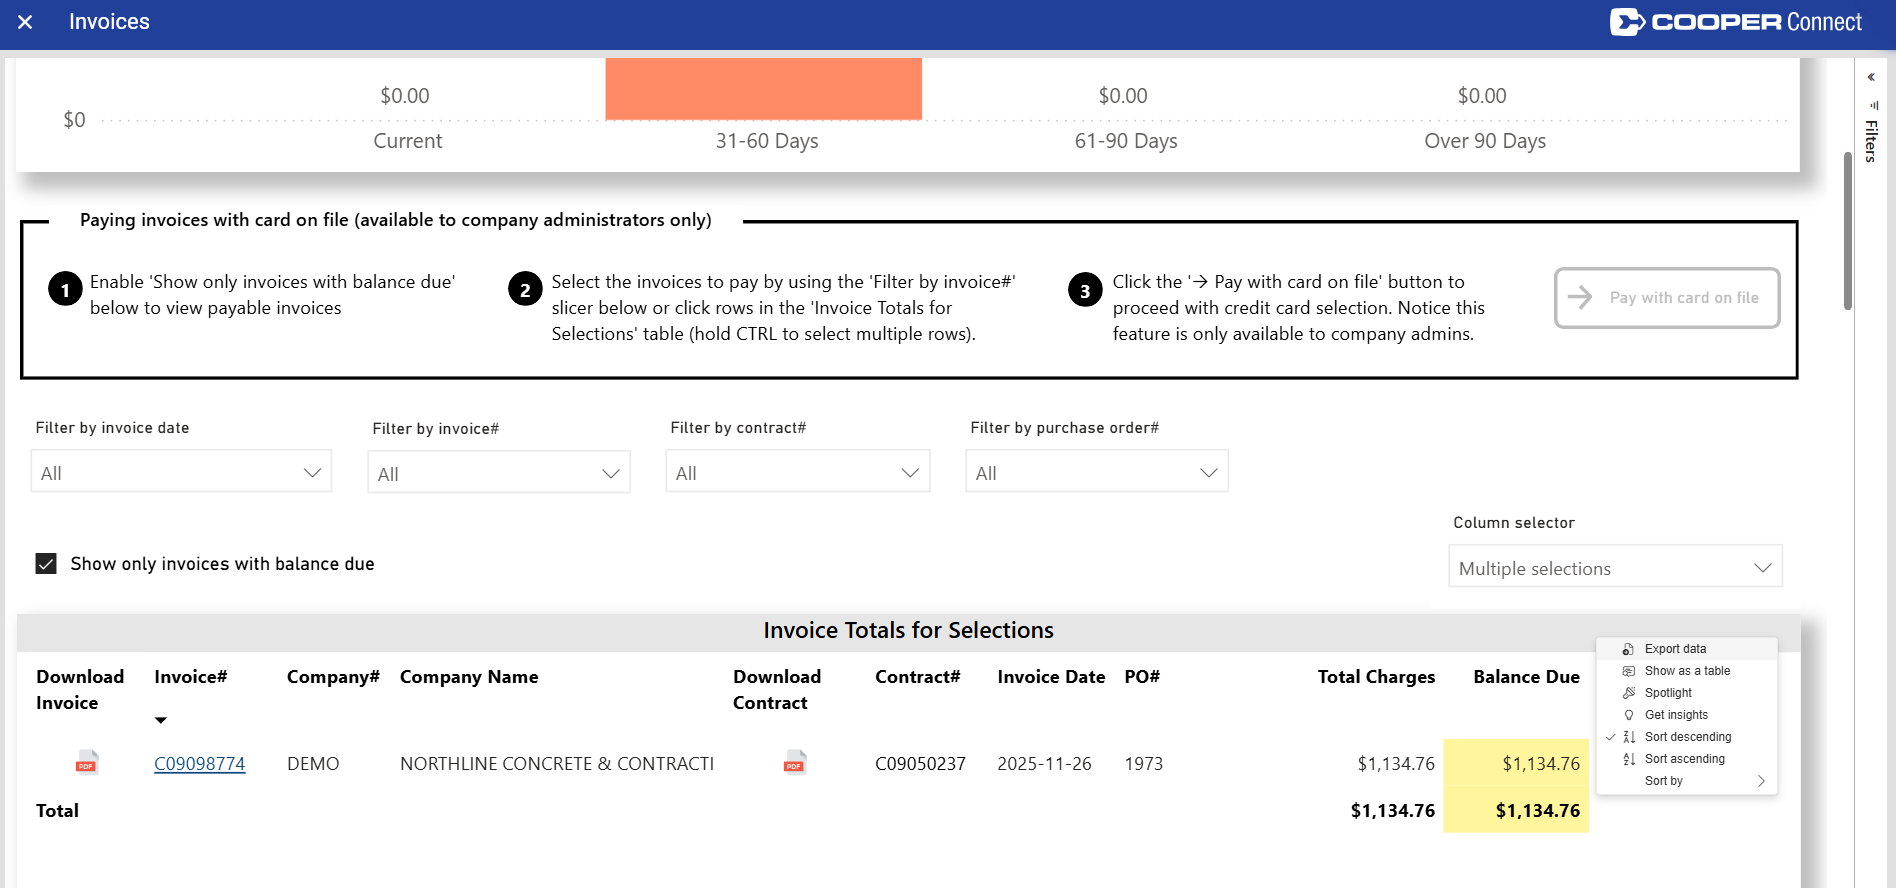The width and height of the screenshot is (1896, 888).
Task: Click the 61-90 Days aging label
Action: (x=1126, y=141)
